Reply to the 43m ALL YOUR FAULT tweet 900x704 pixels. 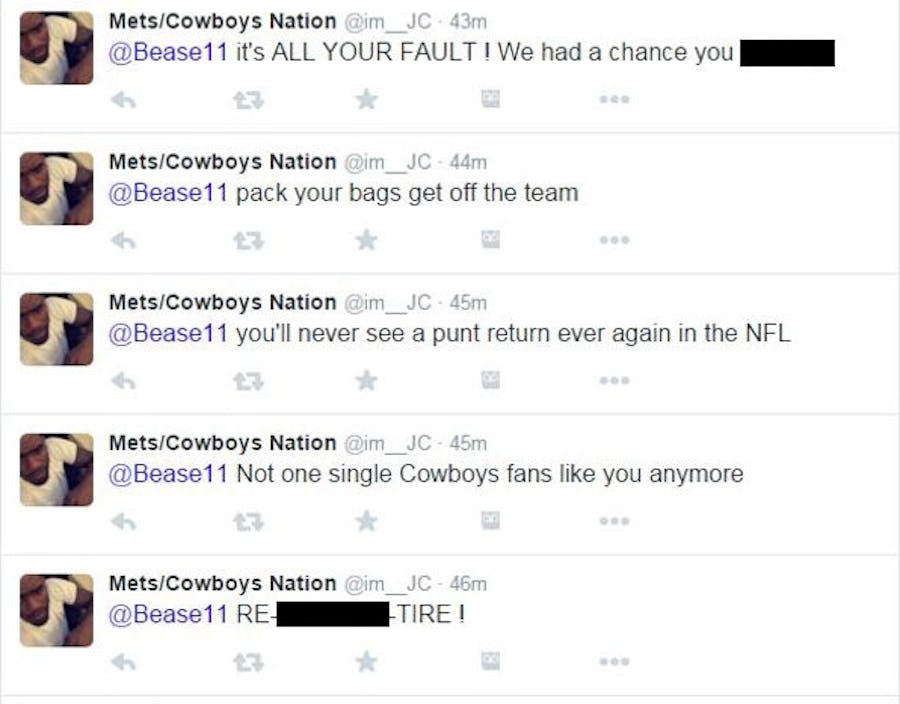[x=122, y=99]
